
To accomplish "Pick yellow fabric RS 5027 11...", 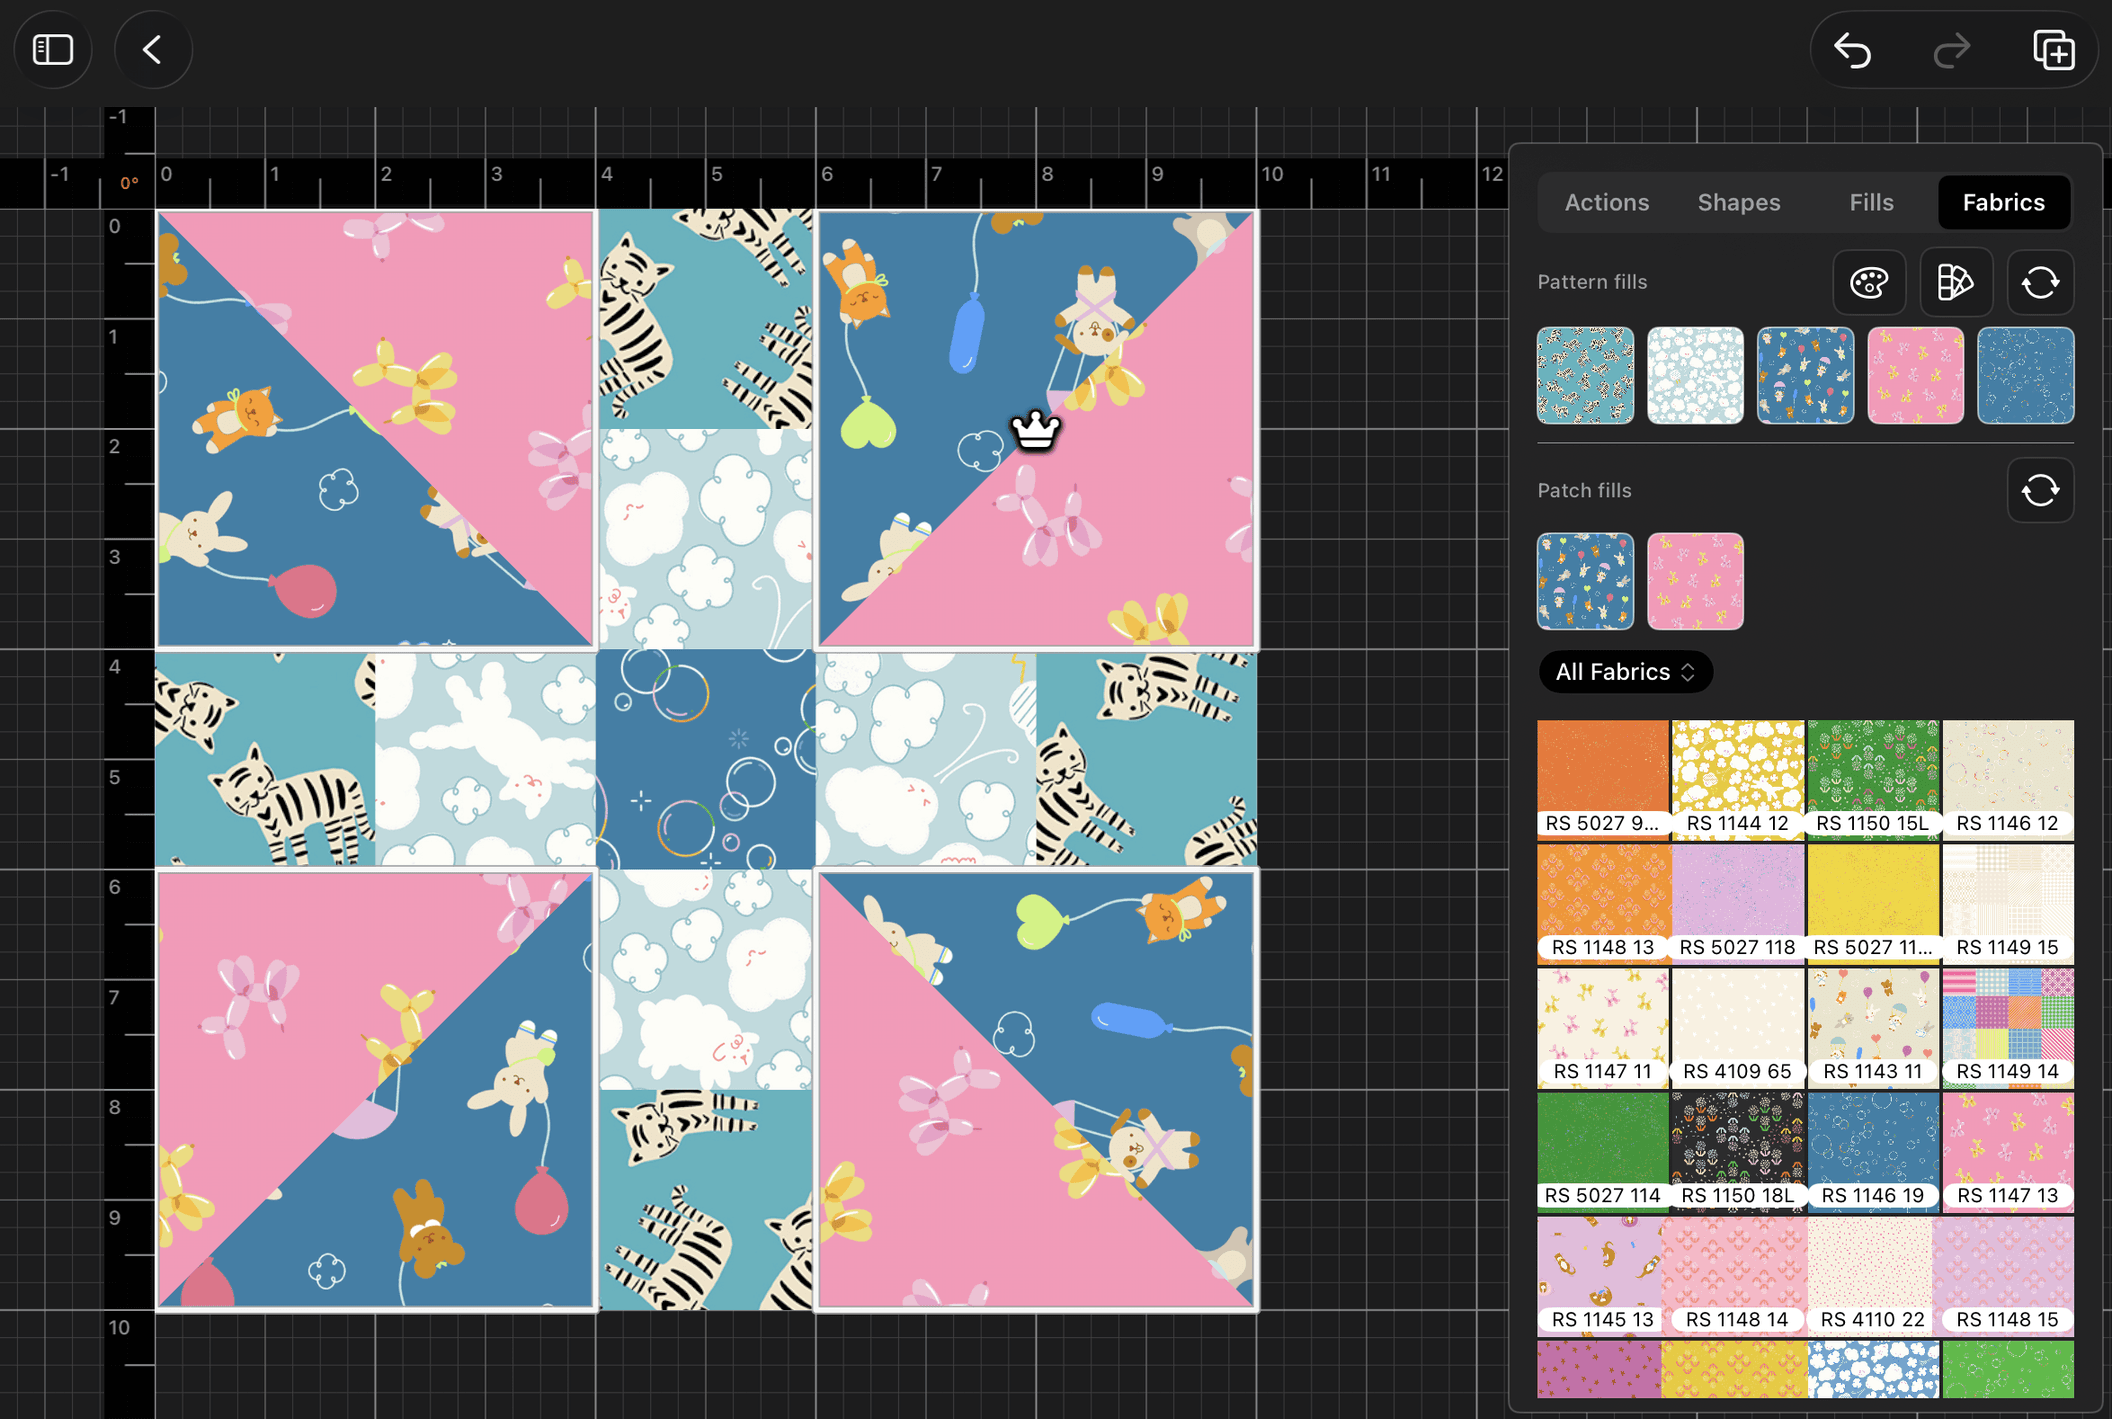I will tap(1873, 903).
